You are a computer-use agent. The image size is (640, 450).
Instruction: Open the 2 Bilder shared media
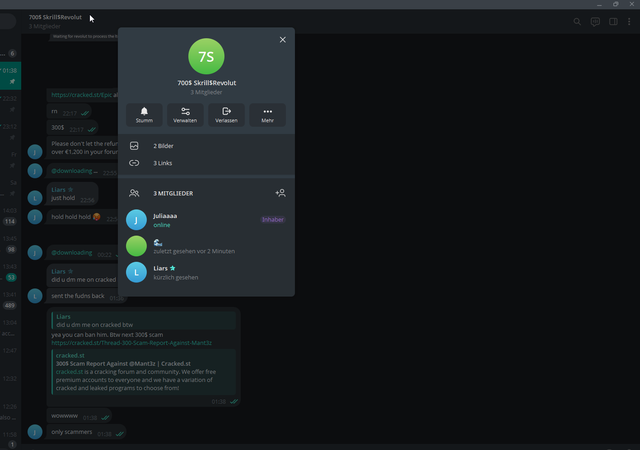[206, 146]
